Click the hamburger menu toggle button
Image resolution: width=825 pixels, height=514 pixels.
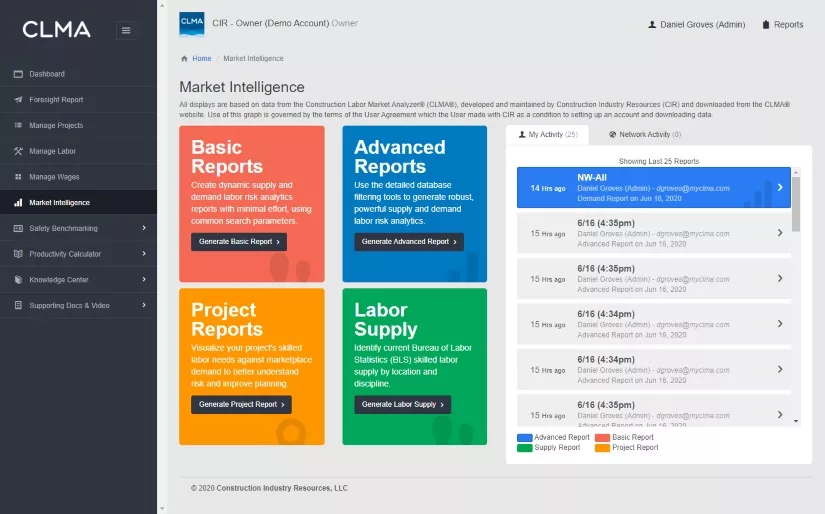point(126,31)
